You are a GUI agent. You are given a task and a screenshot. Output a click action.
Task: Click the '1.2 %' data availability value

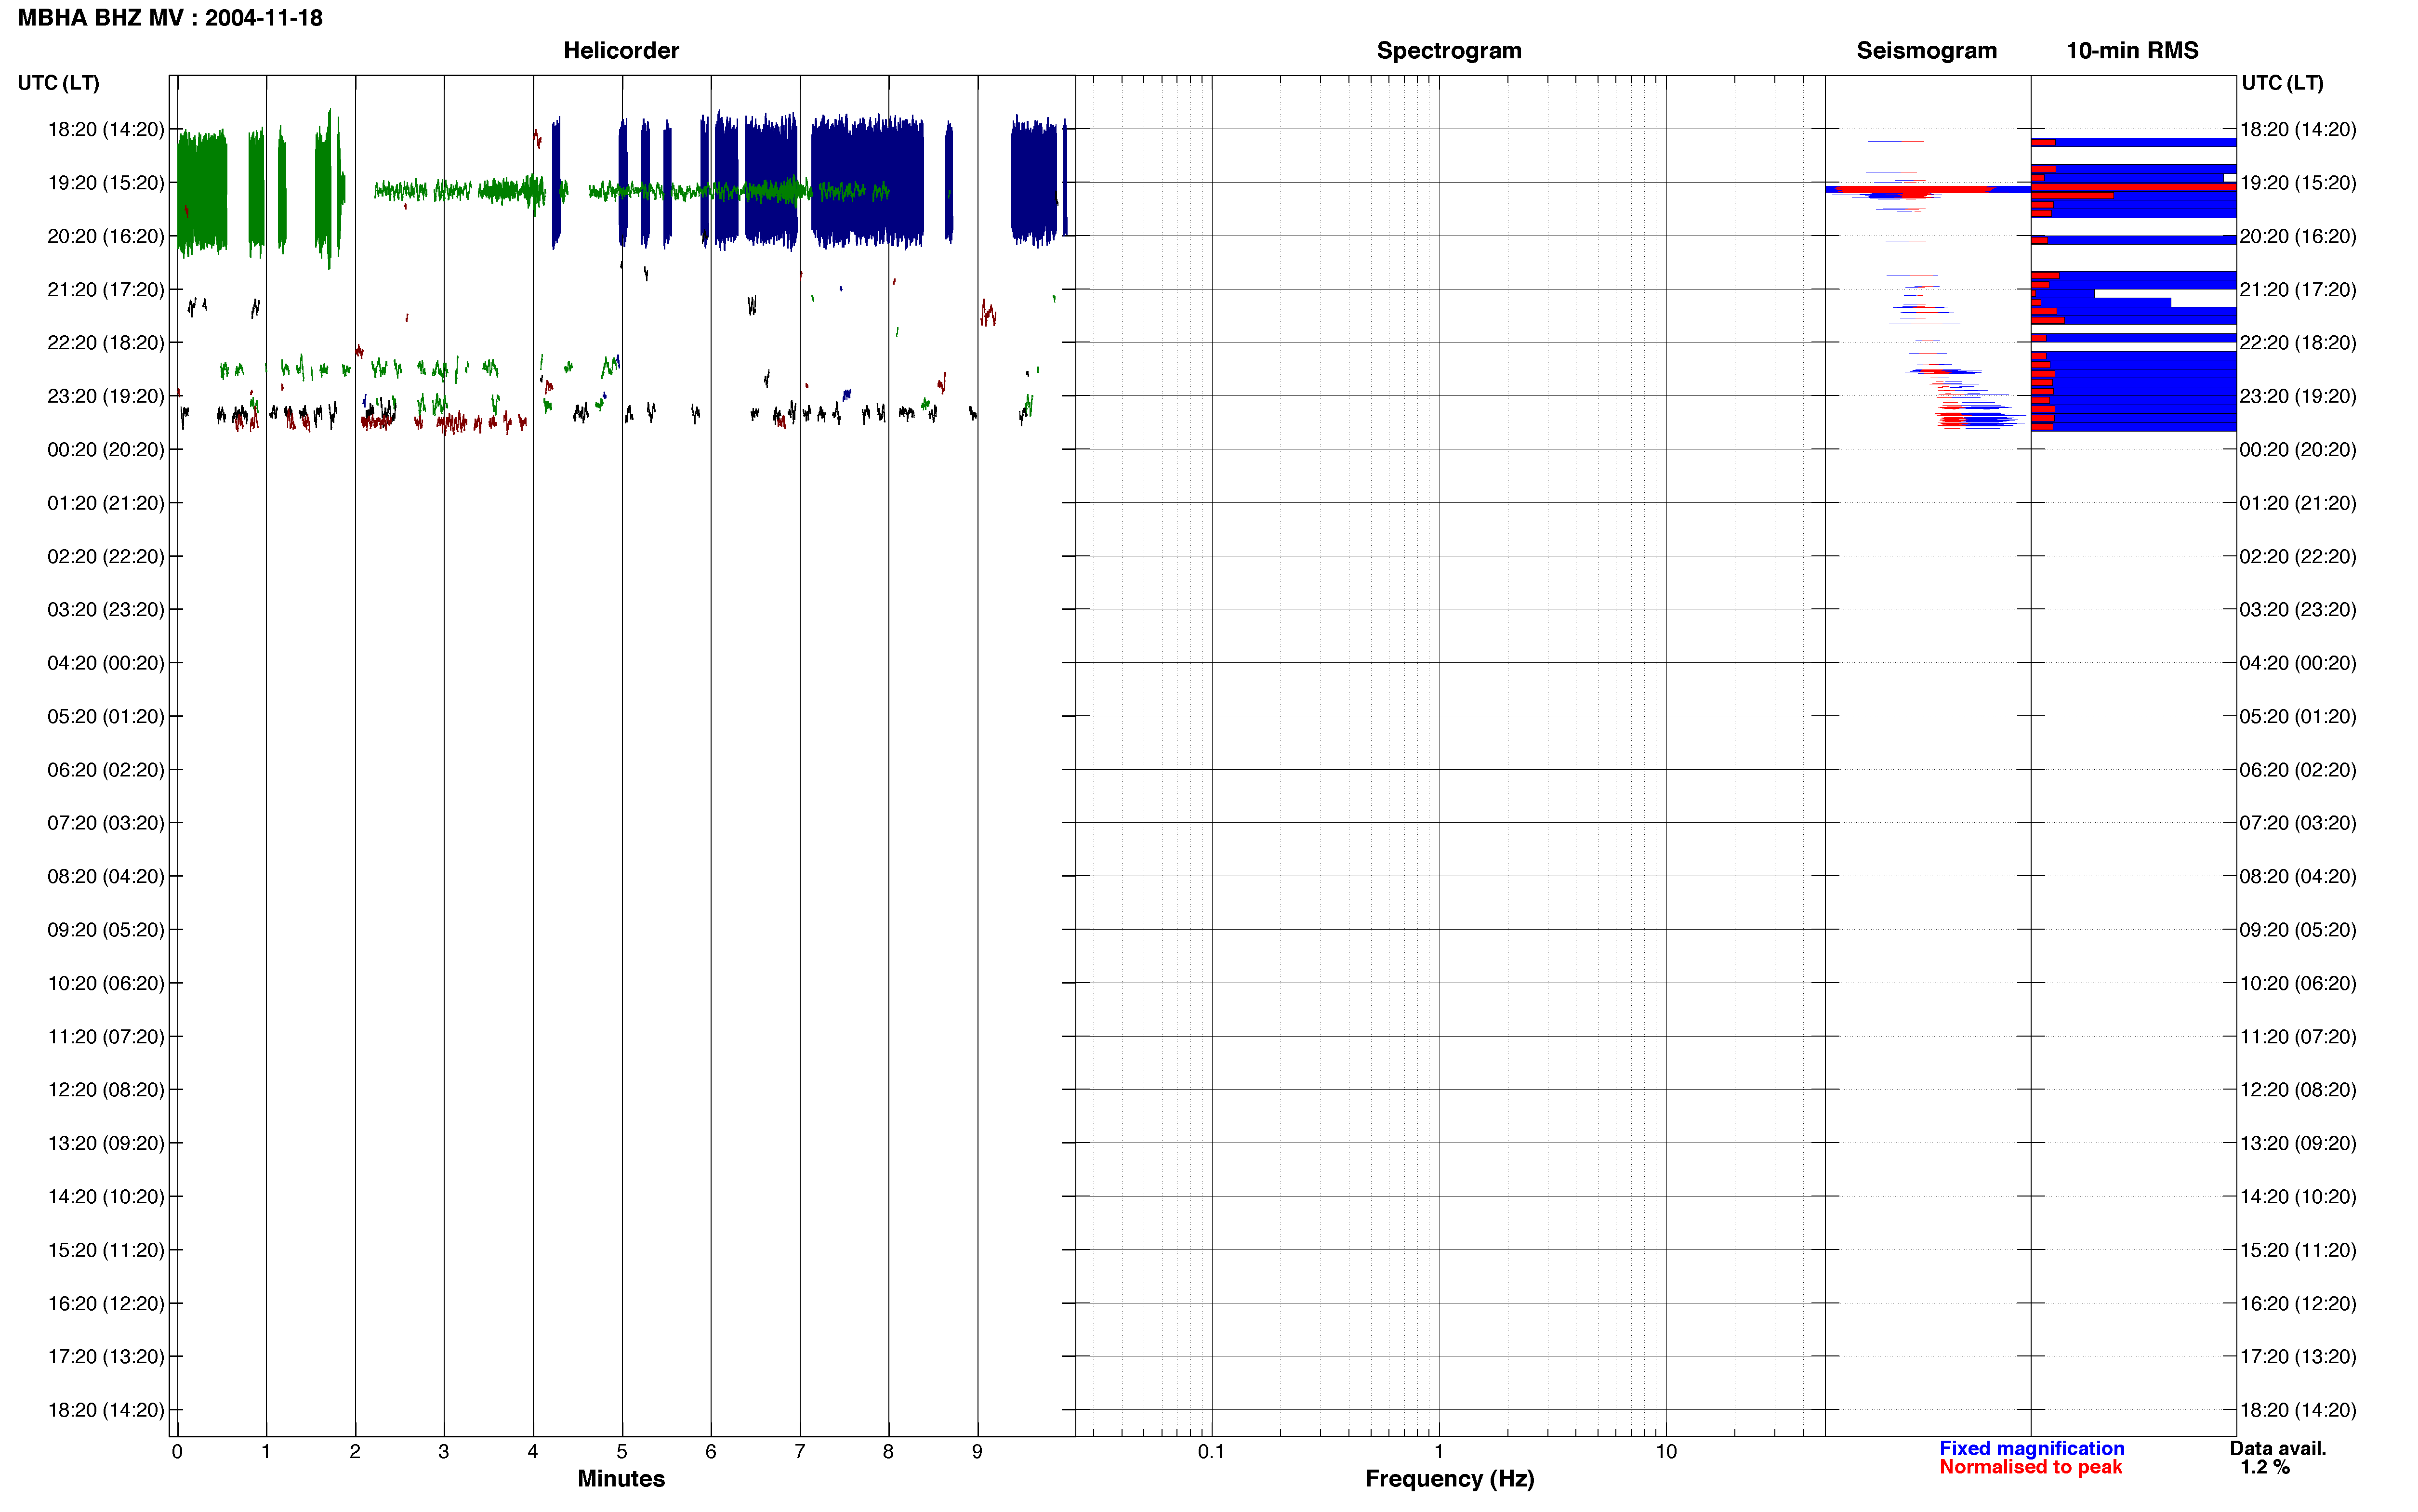2265,1467
